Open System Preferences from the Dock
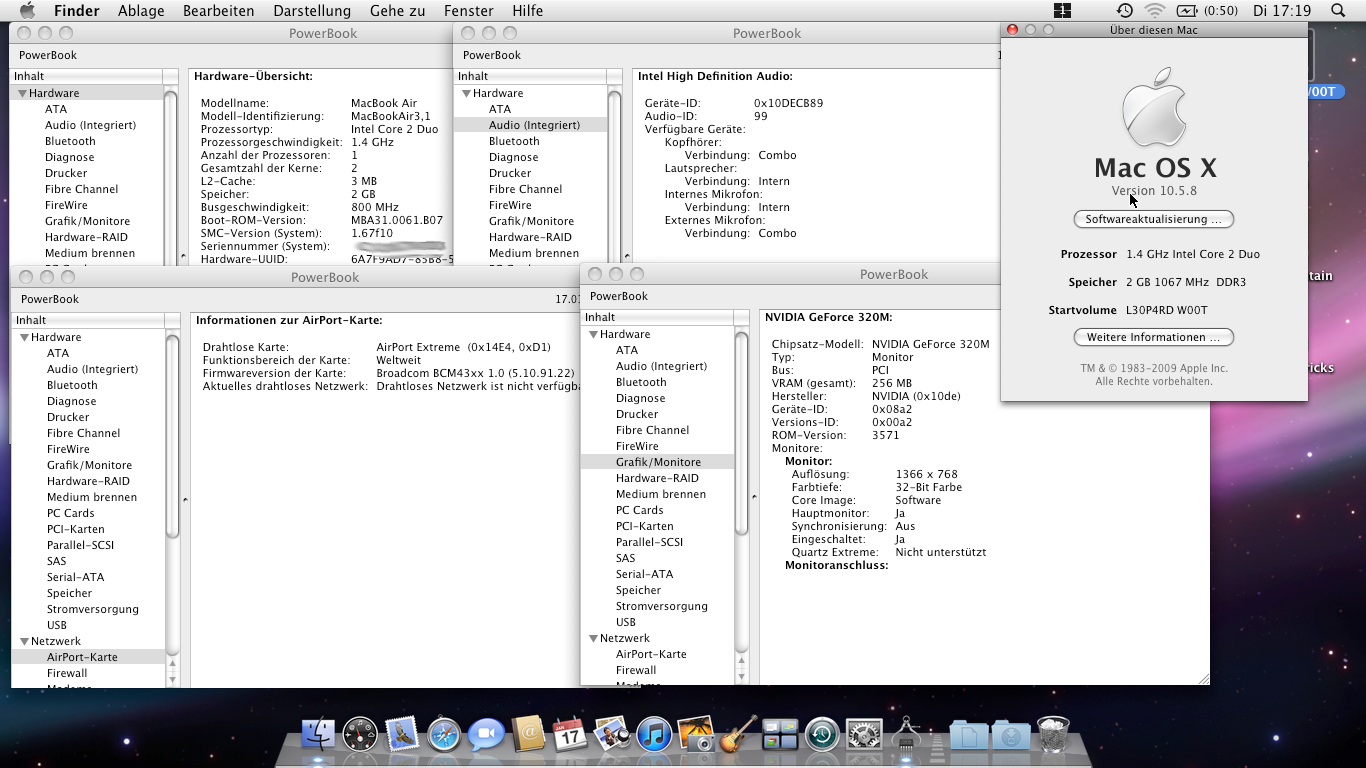 click(x=864, y=736)
